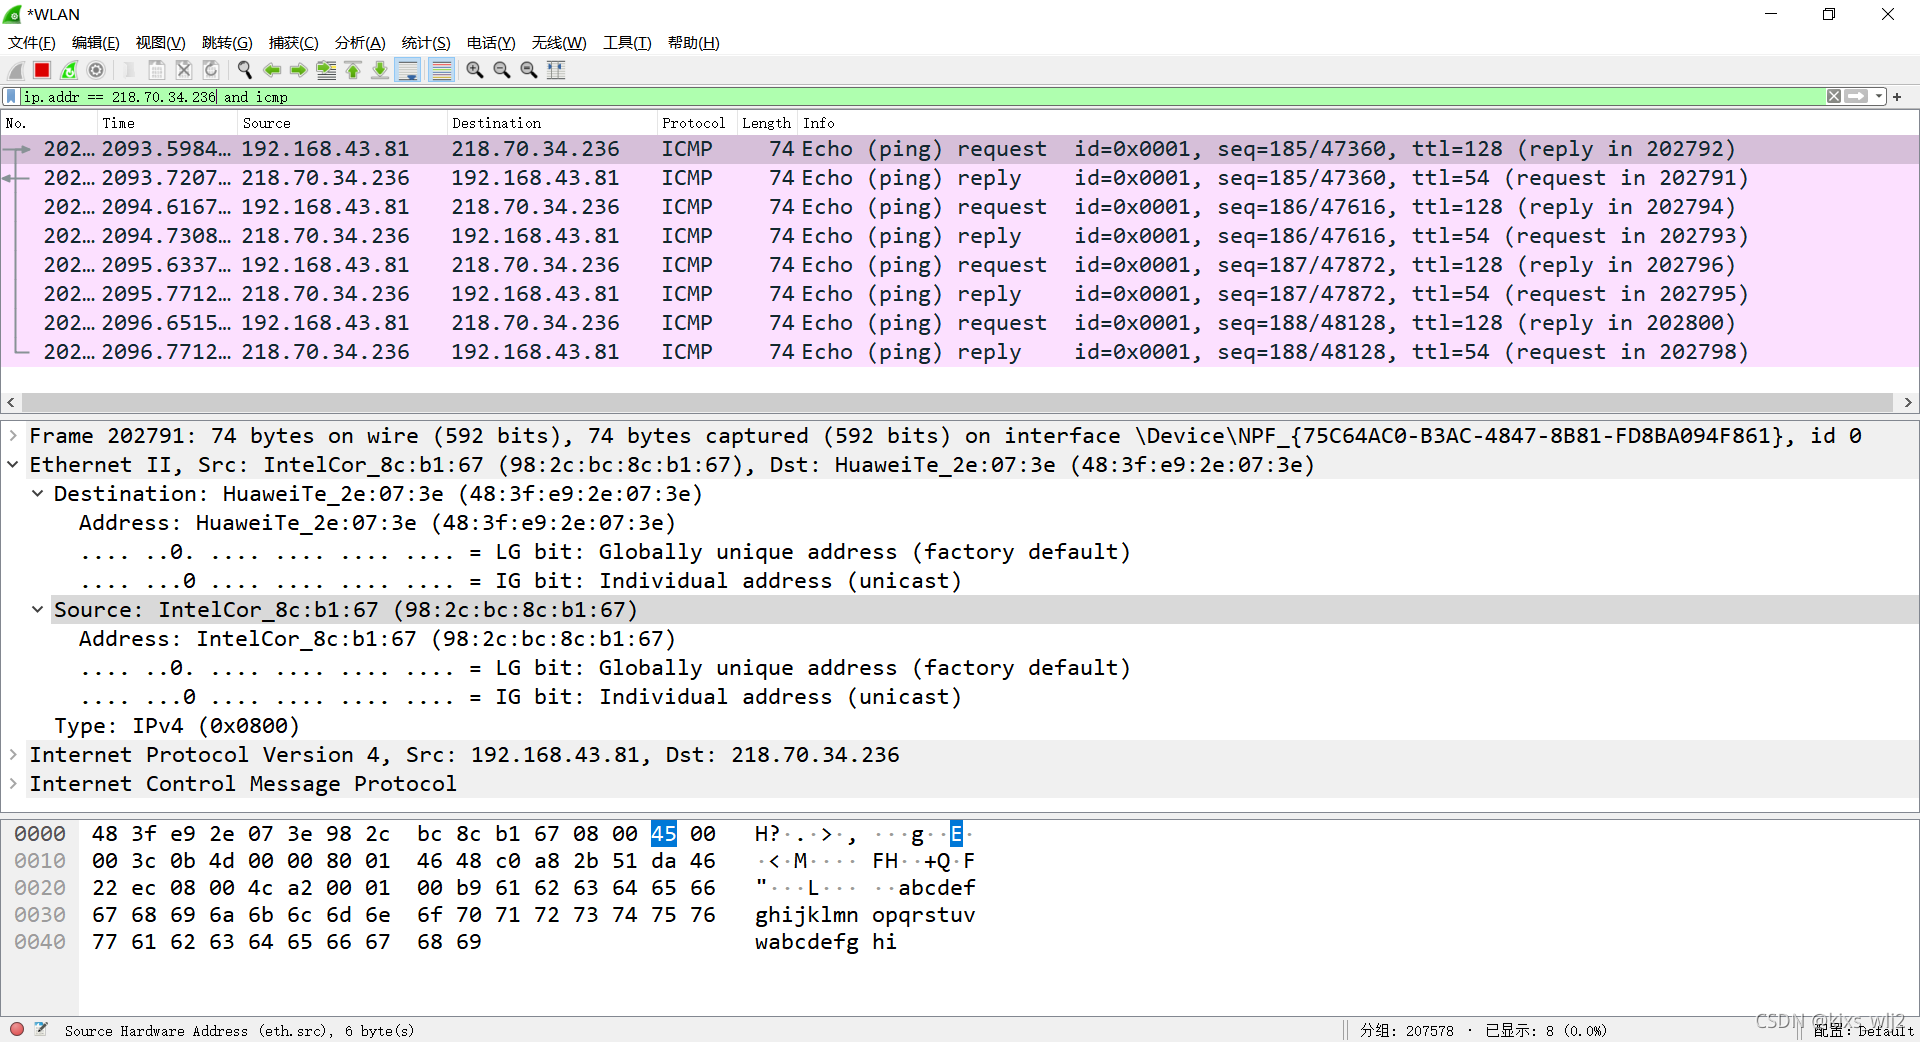Sort by the Destination column header
Screen dimensions: 1920x1042
[552, 123]
